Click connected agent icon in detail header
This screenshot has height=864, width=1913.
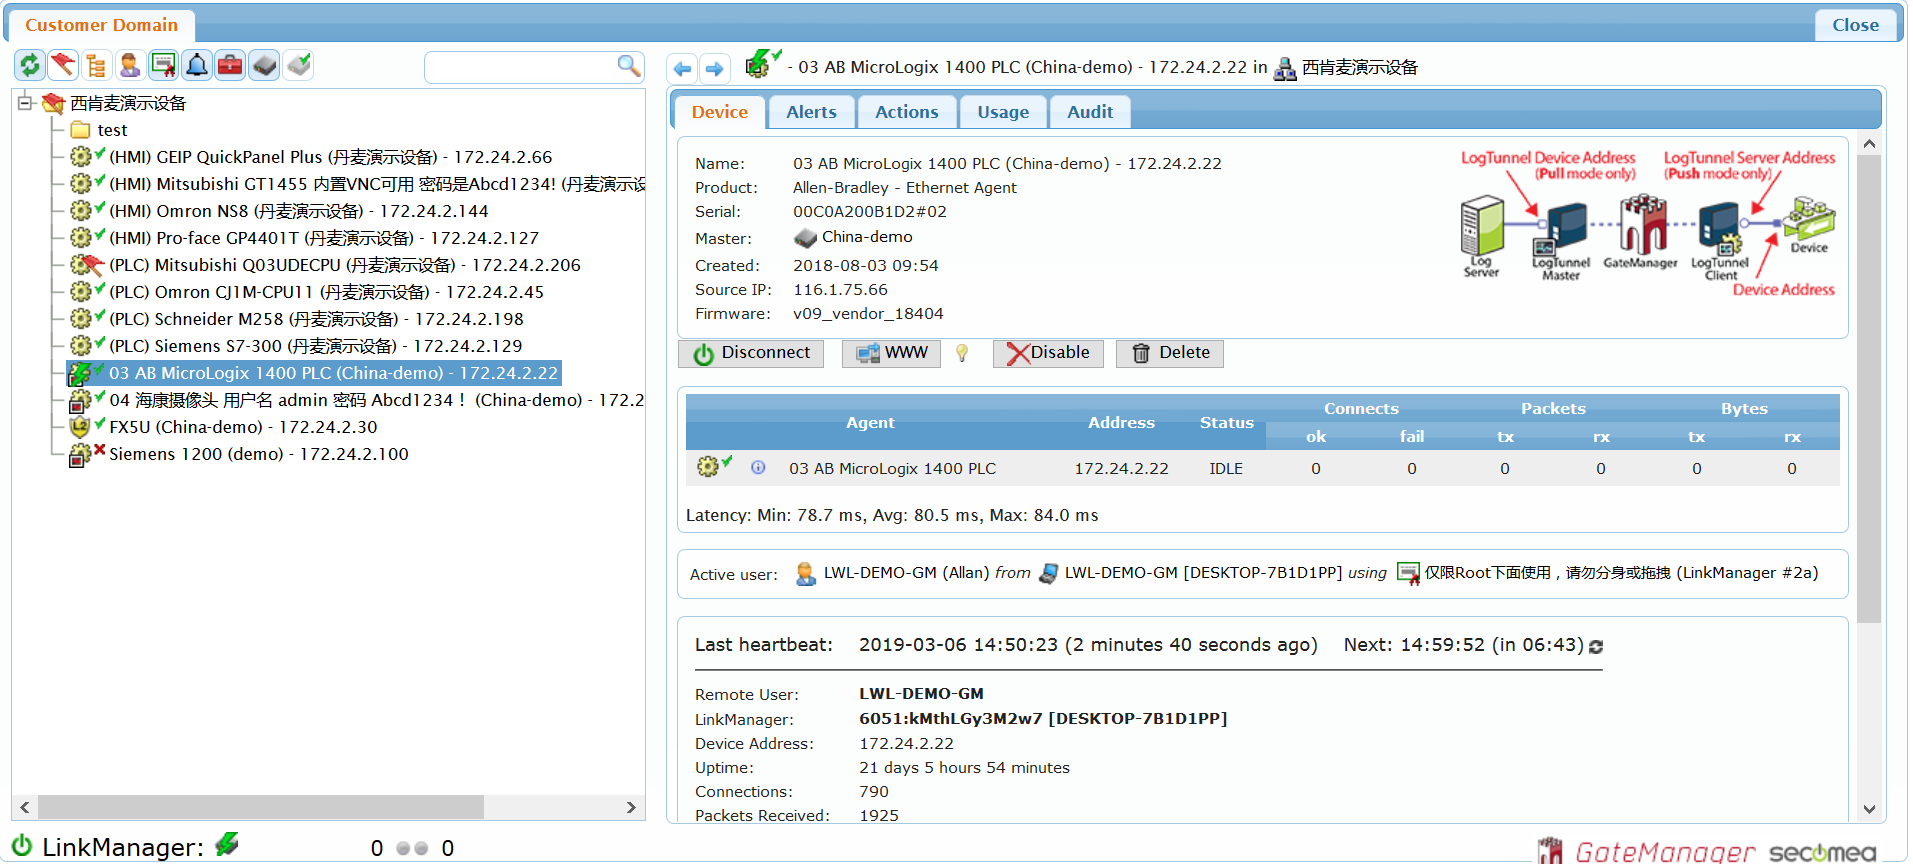pyautogui.click(x=761, y=65)
